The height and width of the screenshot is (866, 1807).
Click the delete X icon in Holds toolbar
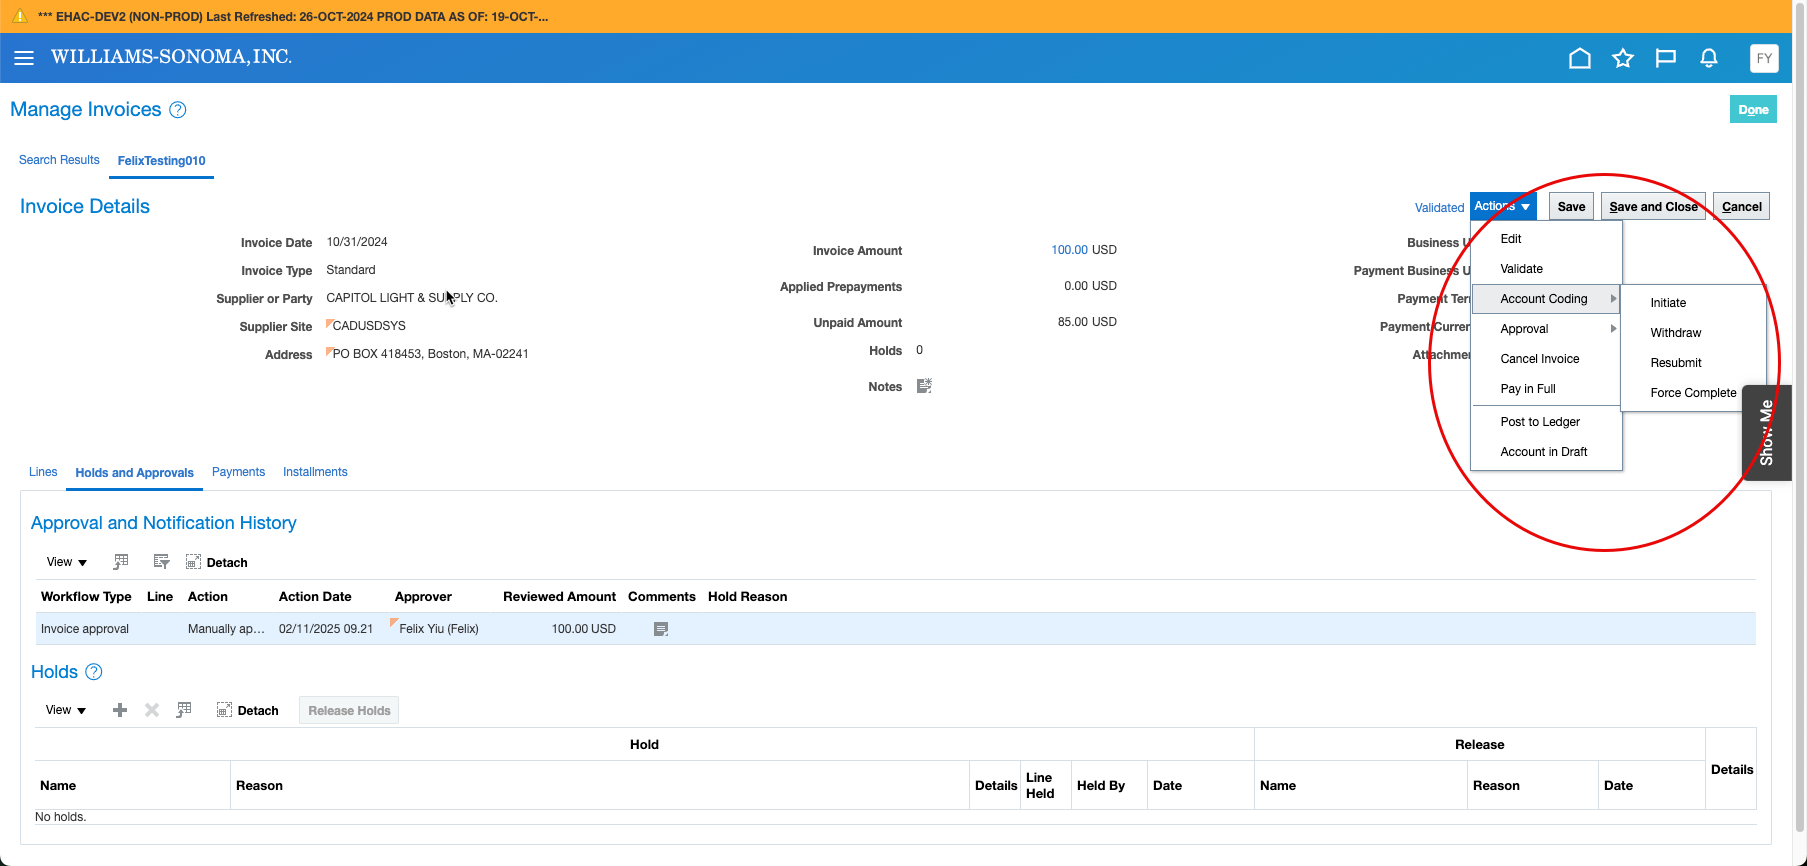(152, 710)
